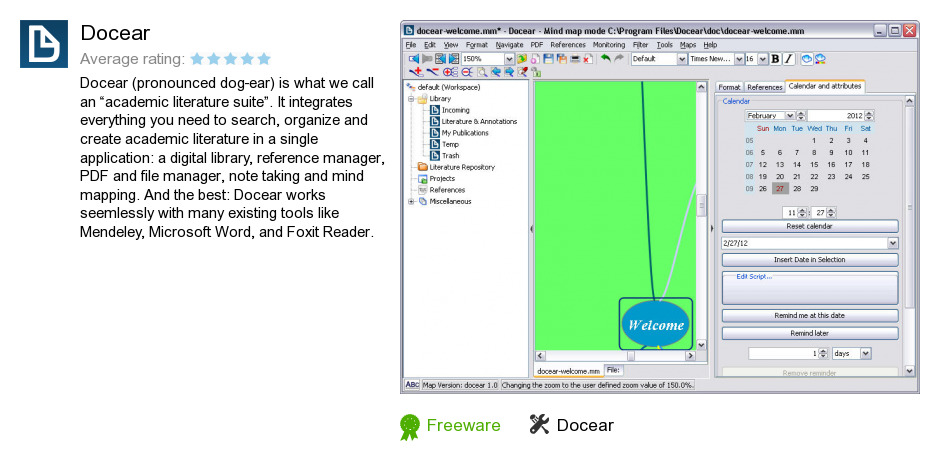
Task: Click the greyed-out forward arrow toolbar icon
Action: (x=427, y=59)
